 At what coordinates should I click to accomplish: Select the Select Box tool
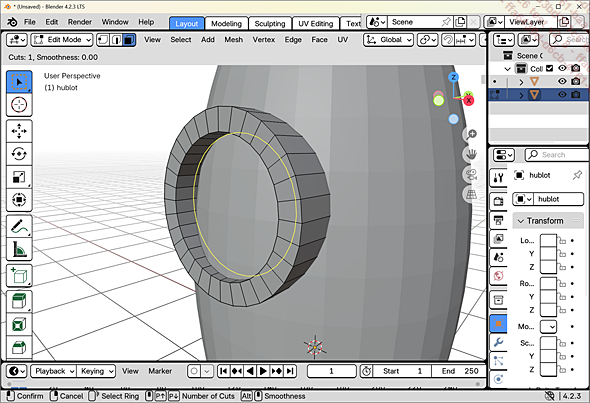coord(19,82)
